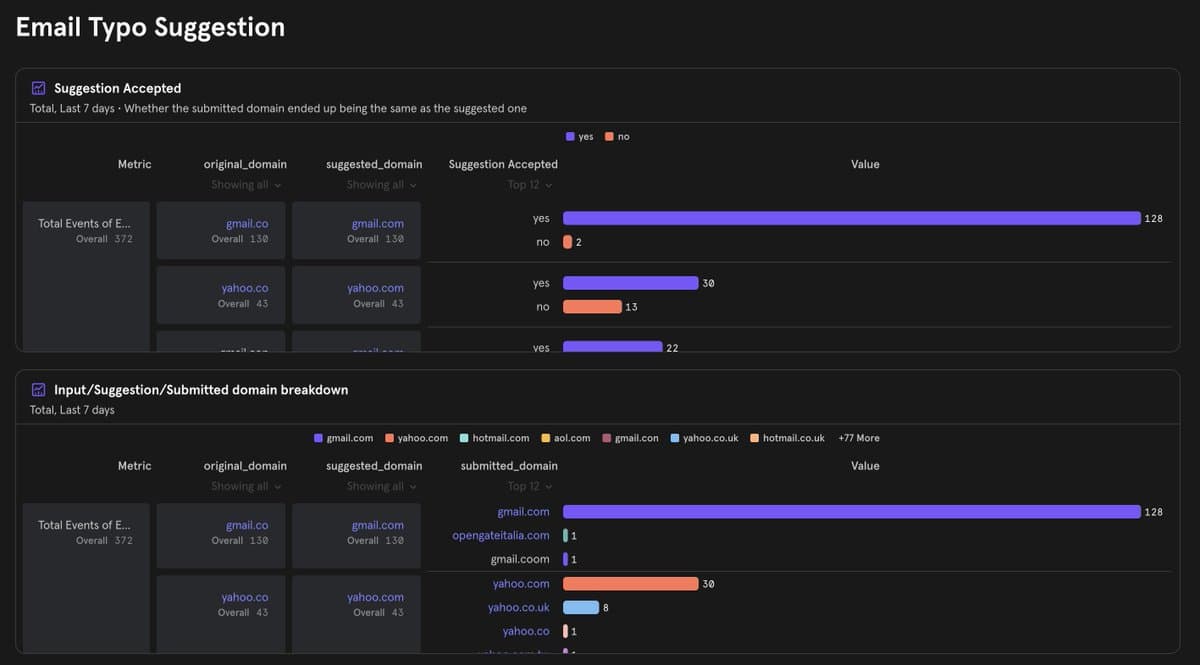Image resolution: width=1200 pixels, height=665 pixels.
Task: Toggle the purple 'yes' legend series
Action: pyautogui.click(x=580, y=136)
